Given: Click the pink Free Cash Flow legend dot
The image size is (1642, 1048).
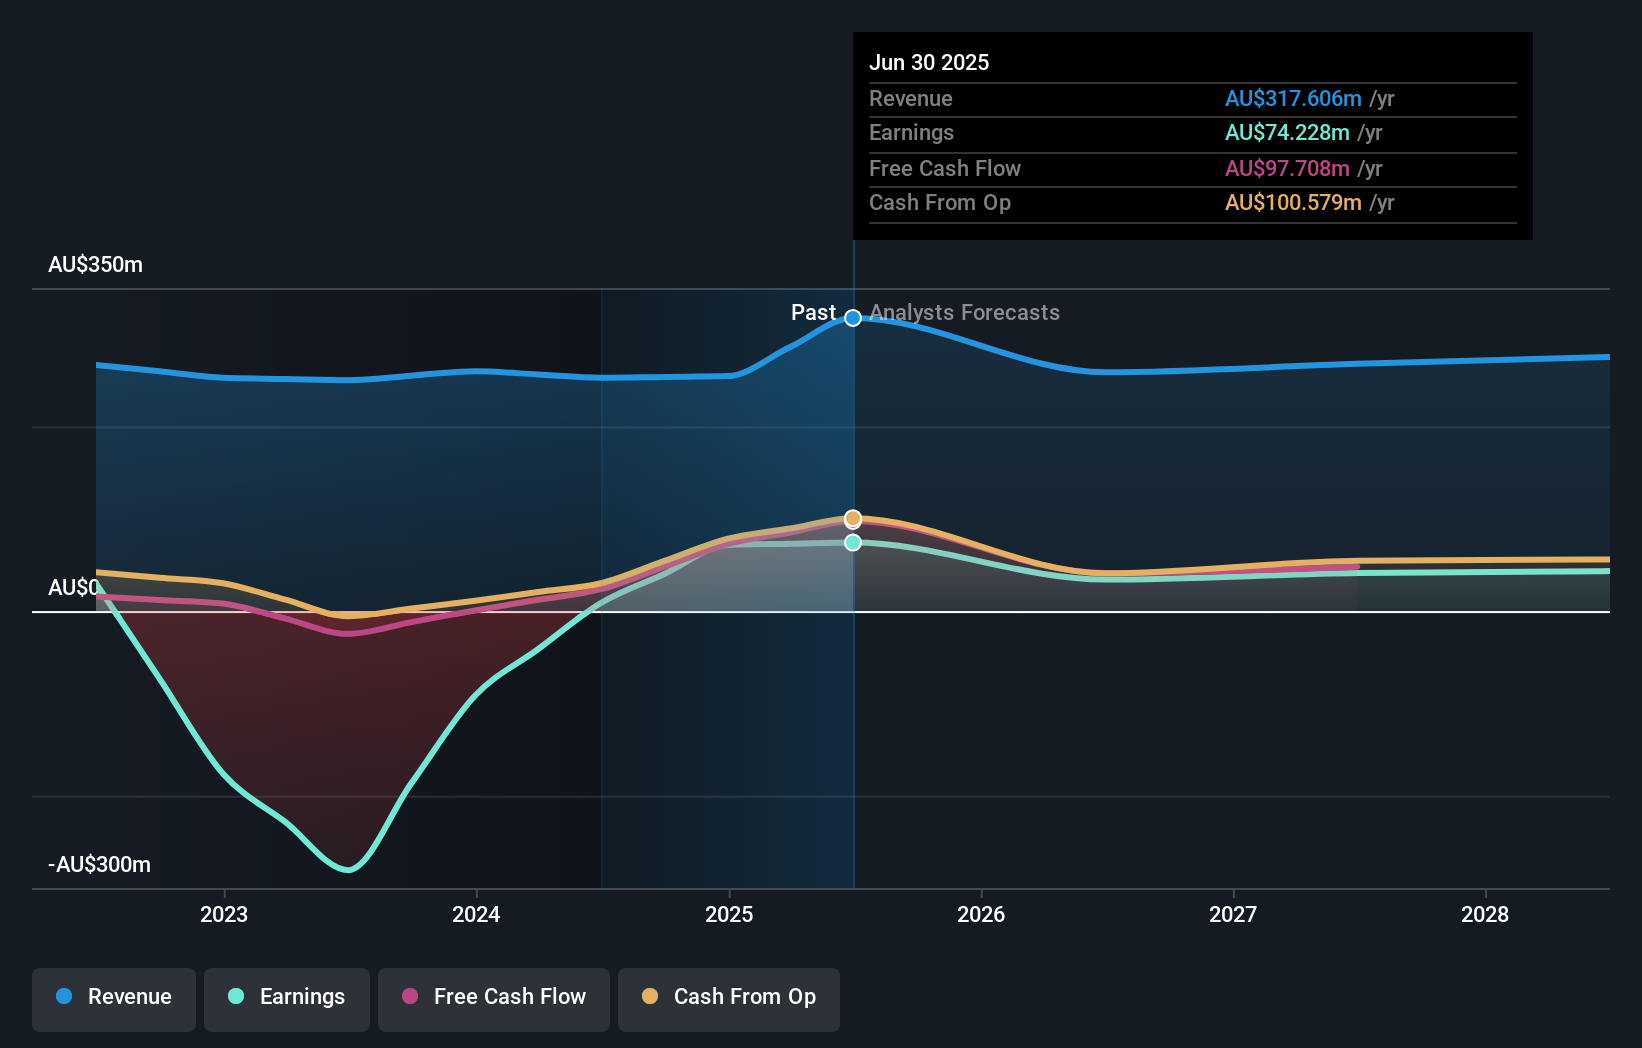Looking at the screenshot, I should point(410,997).
